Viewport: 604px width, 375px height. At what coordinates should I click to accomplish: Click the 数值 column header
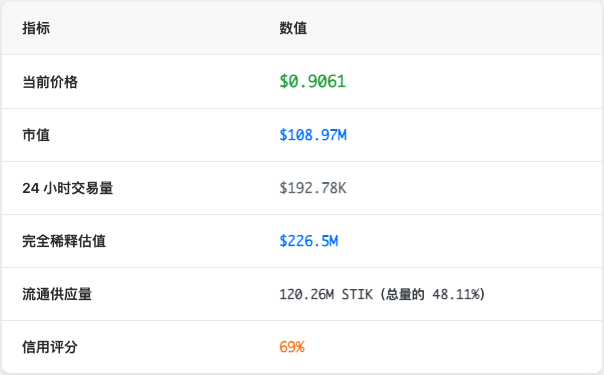pyautogui.click(x=293, y=28)
